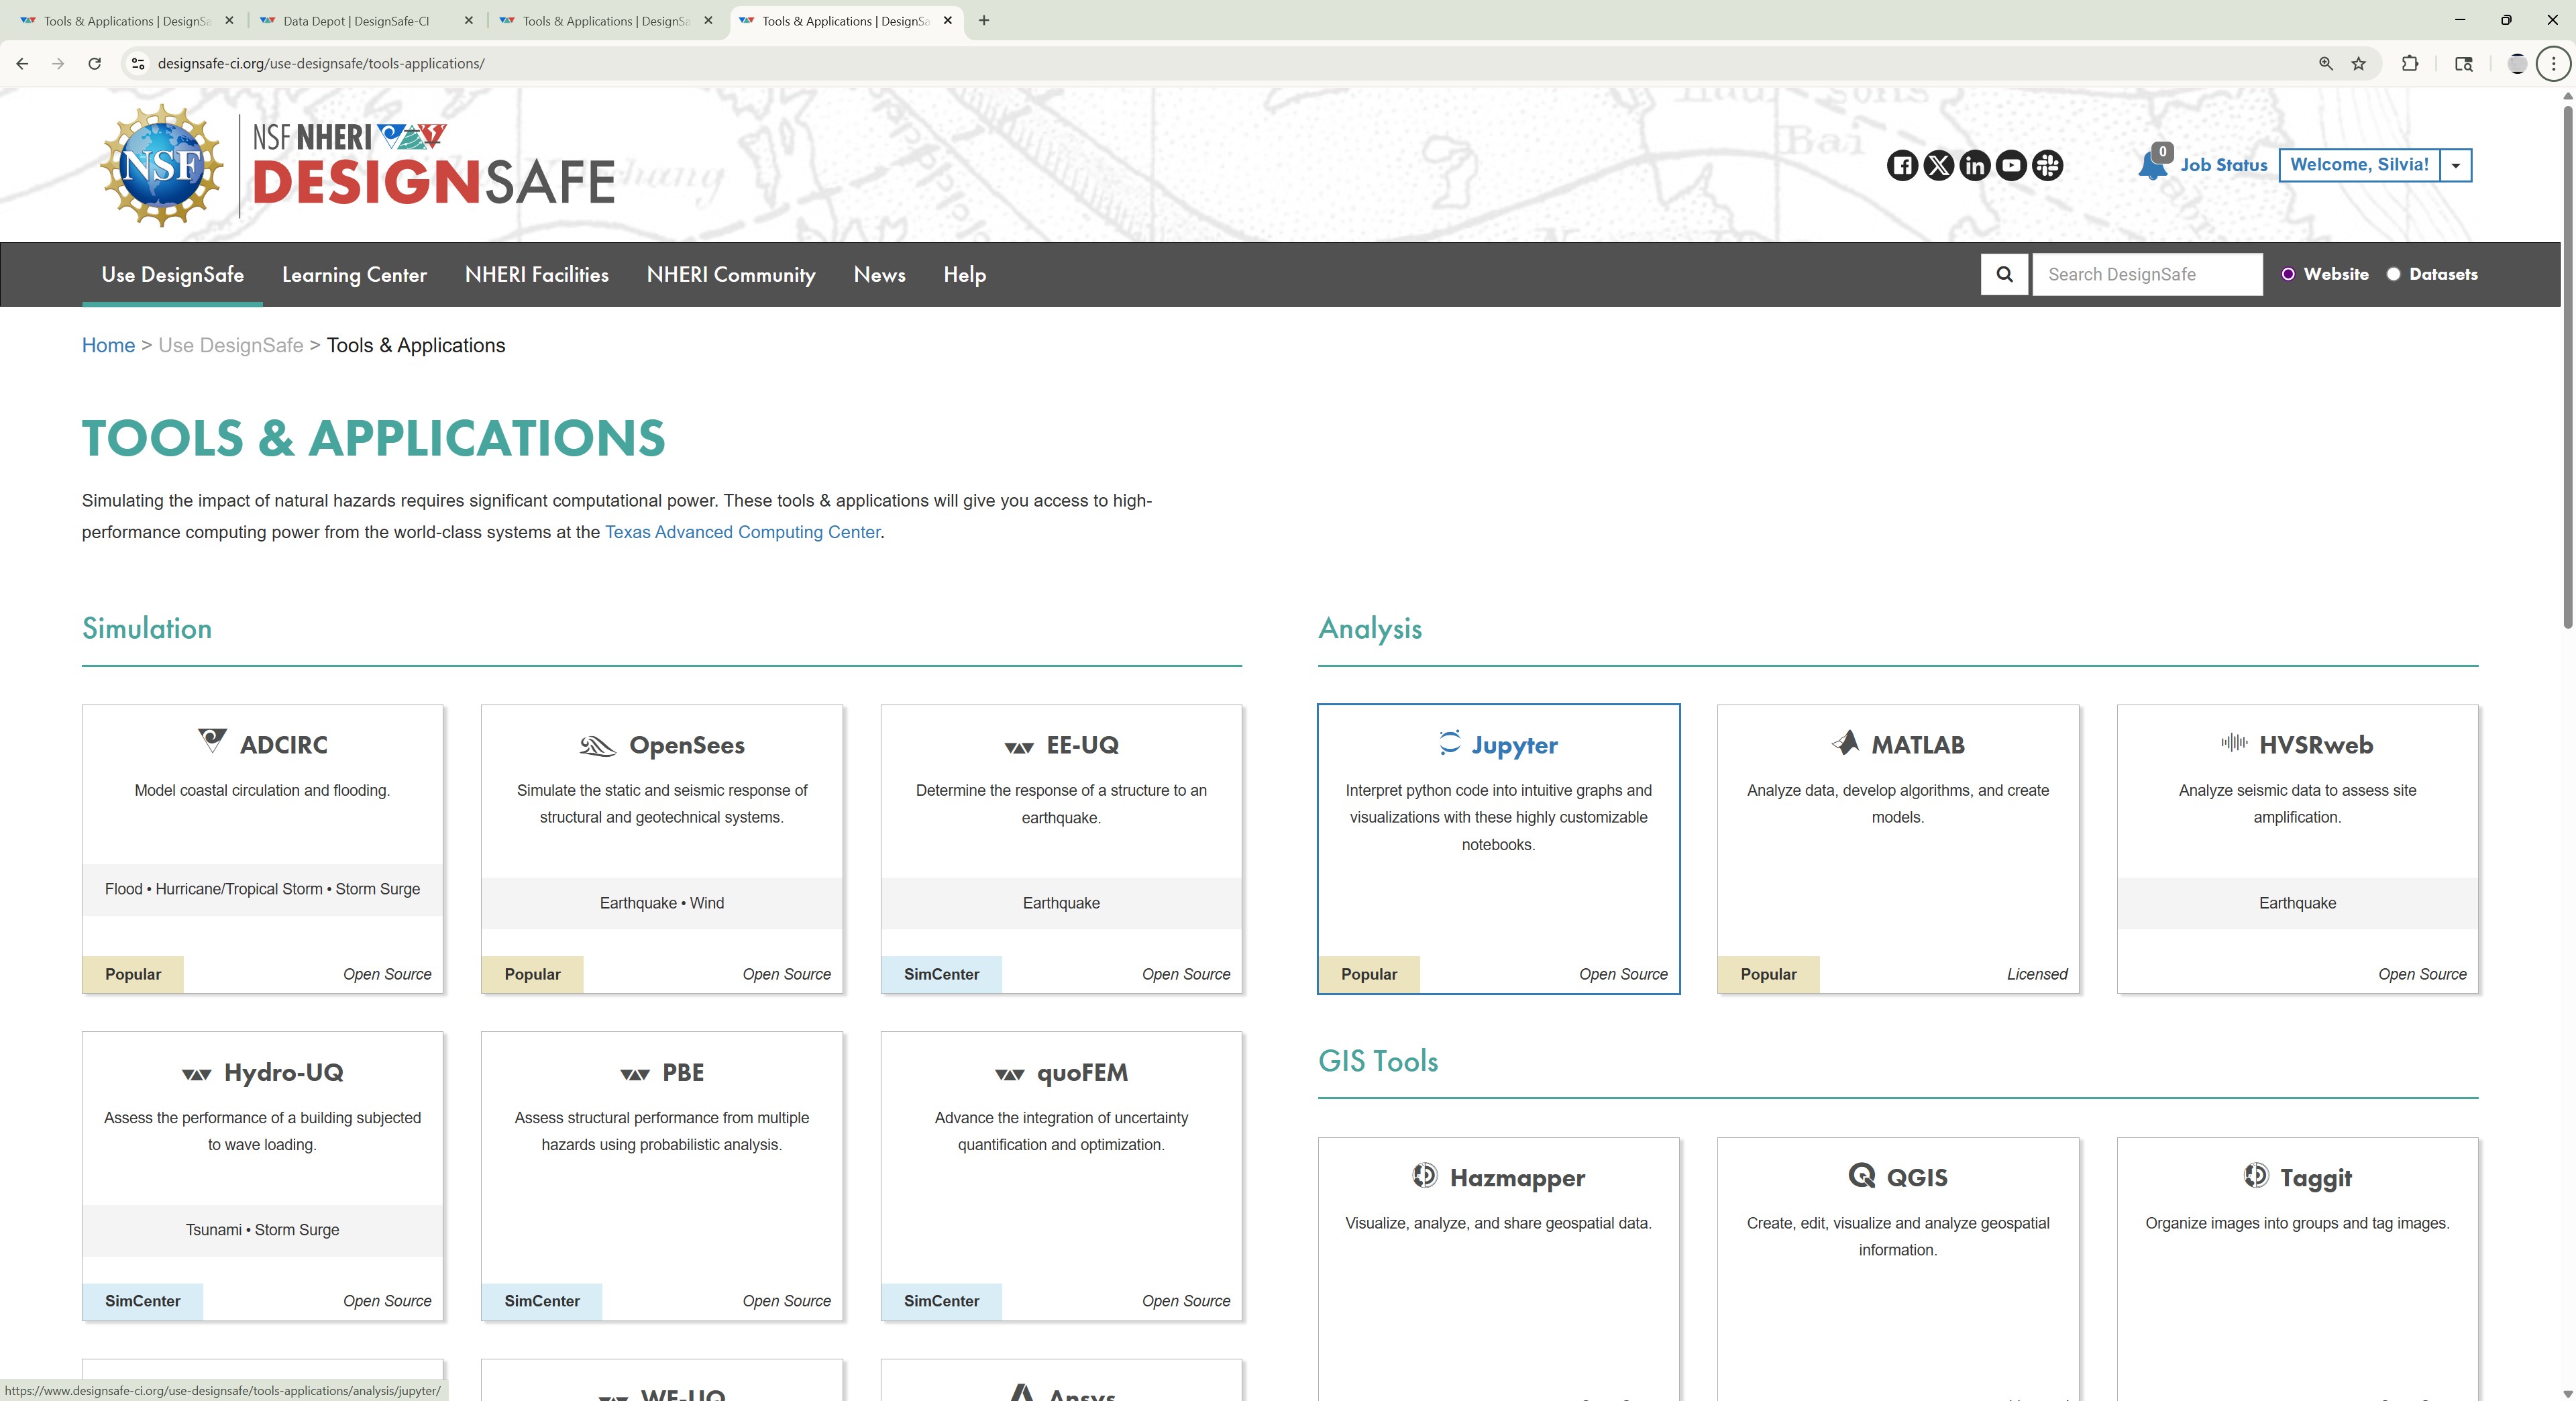The height and width of the screenshot is (1401, 2576).
Task: Click the notification bell icon
Action: [x=2152, y=166]
